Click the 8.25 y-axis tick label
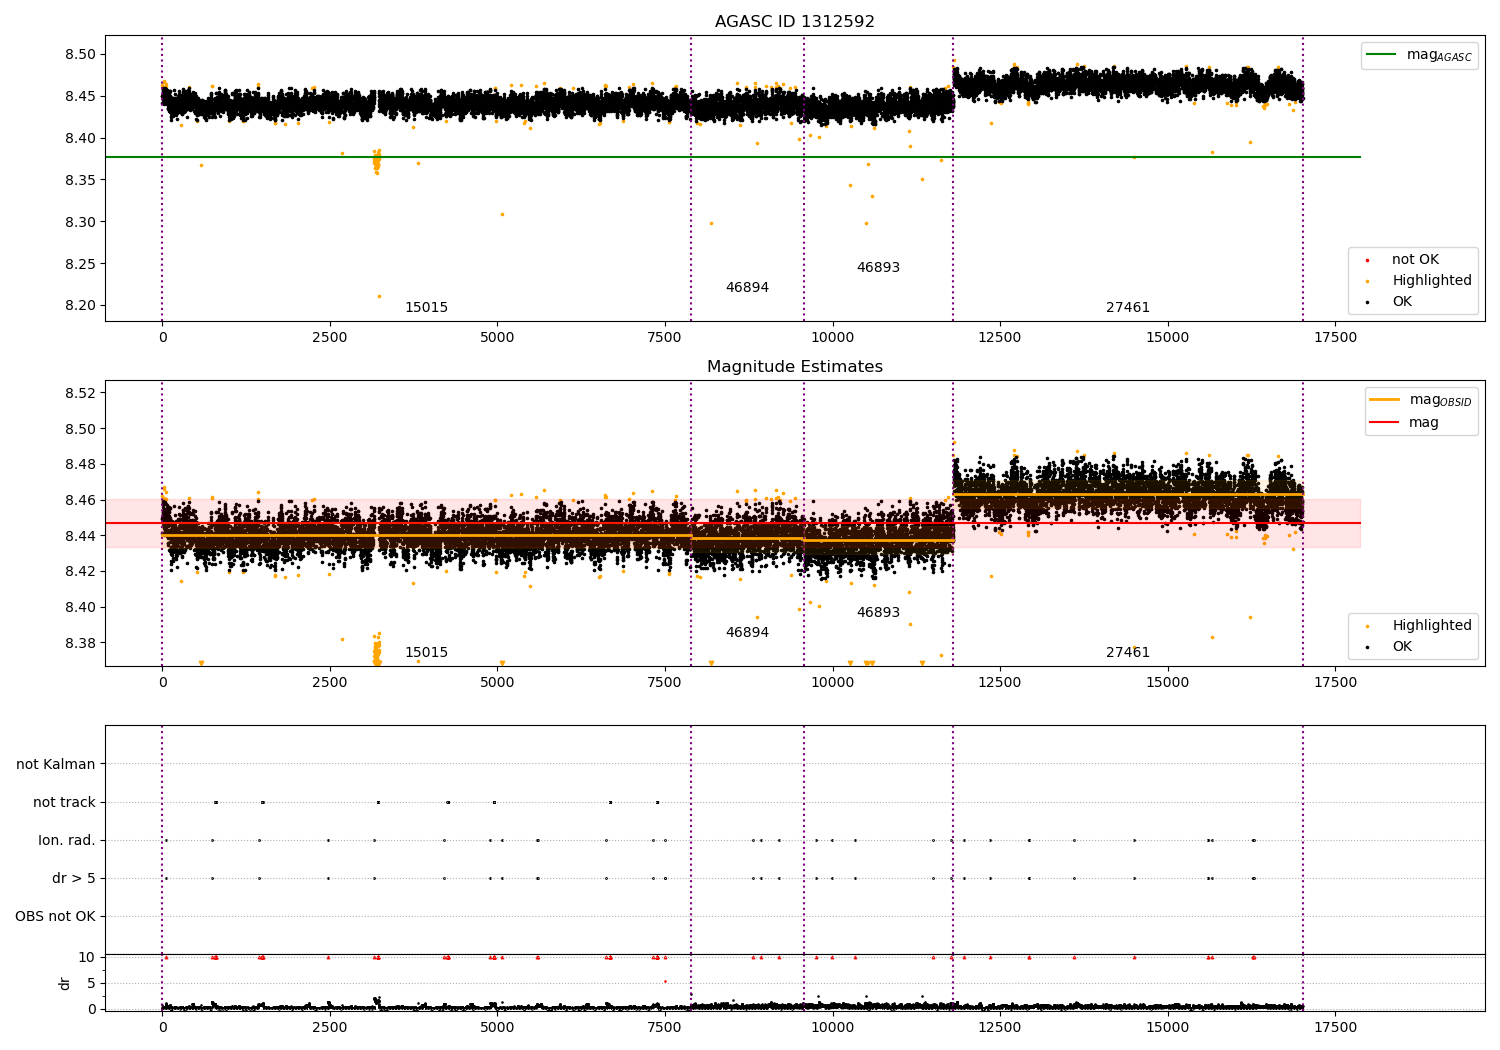 pyautogui.click(x=80, y=265)
